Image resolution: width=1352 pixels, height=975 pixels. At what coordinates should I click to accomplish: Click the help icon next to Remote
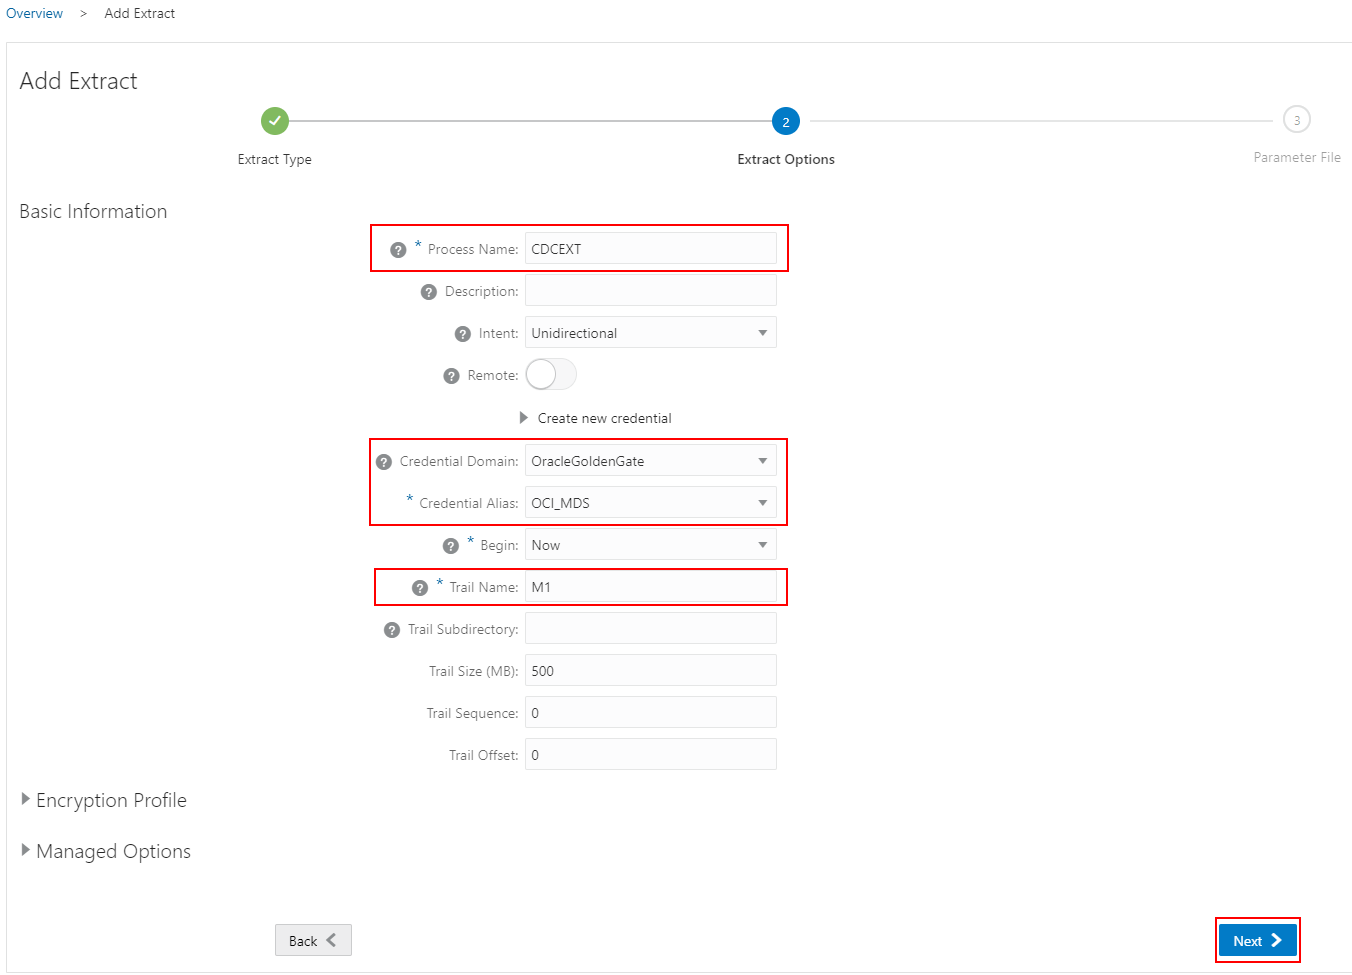(451, 376)
